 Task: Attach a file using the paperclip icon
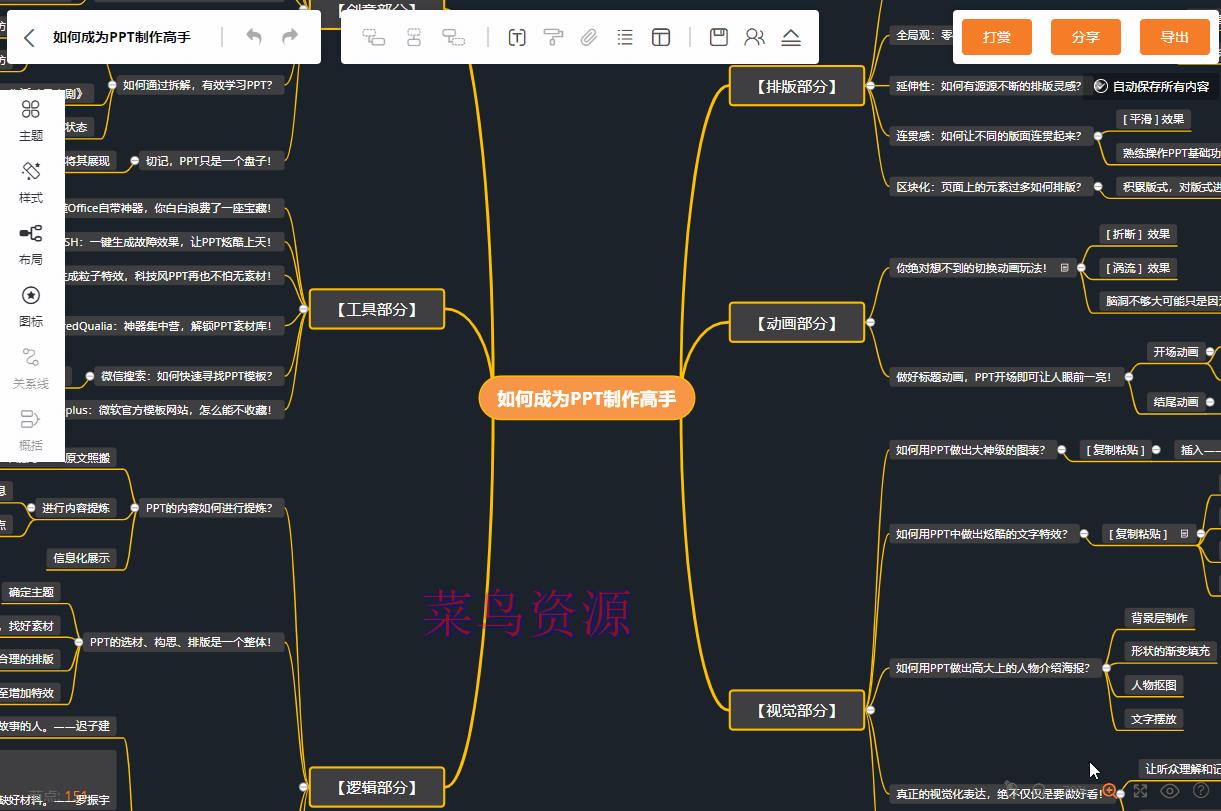[589, 37]
